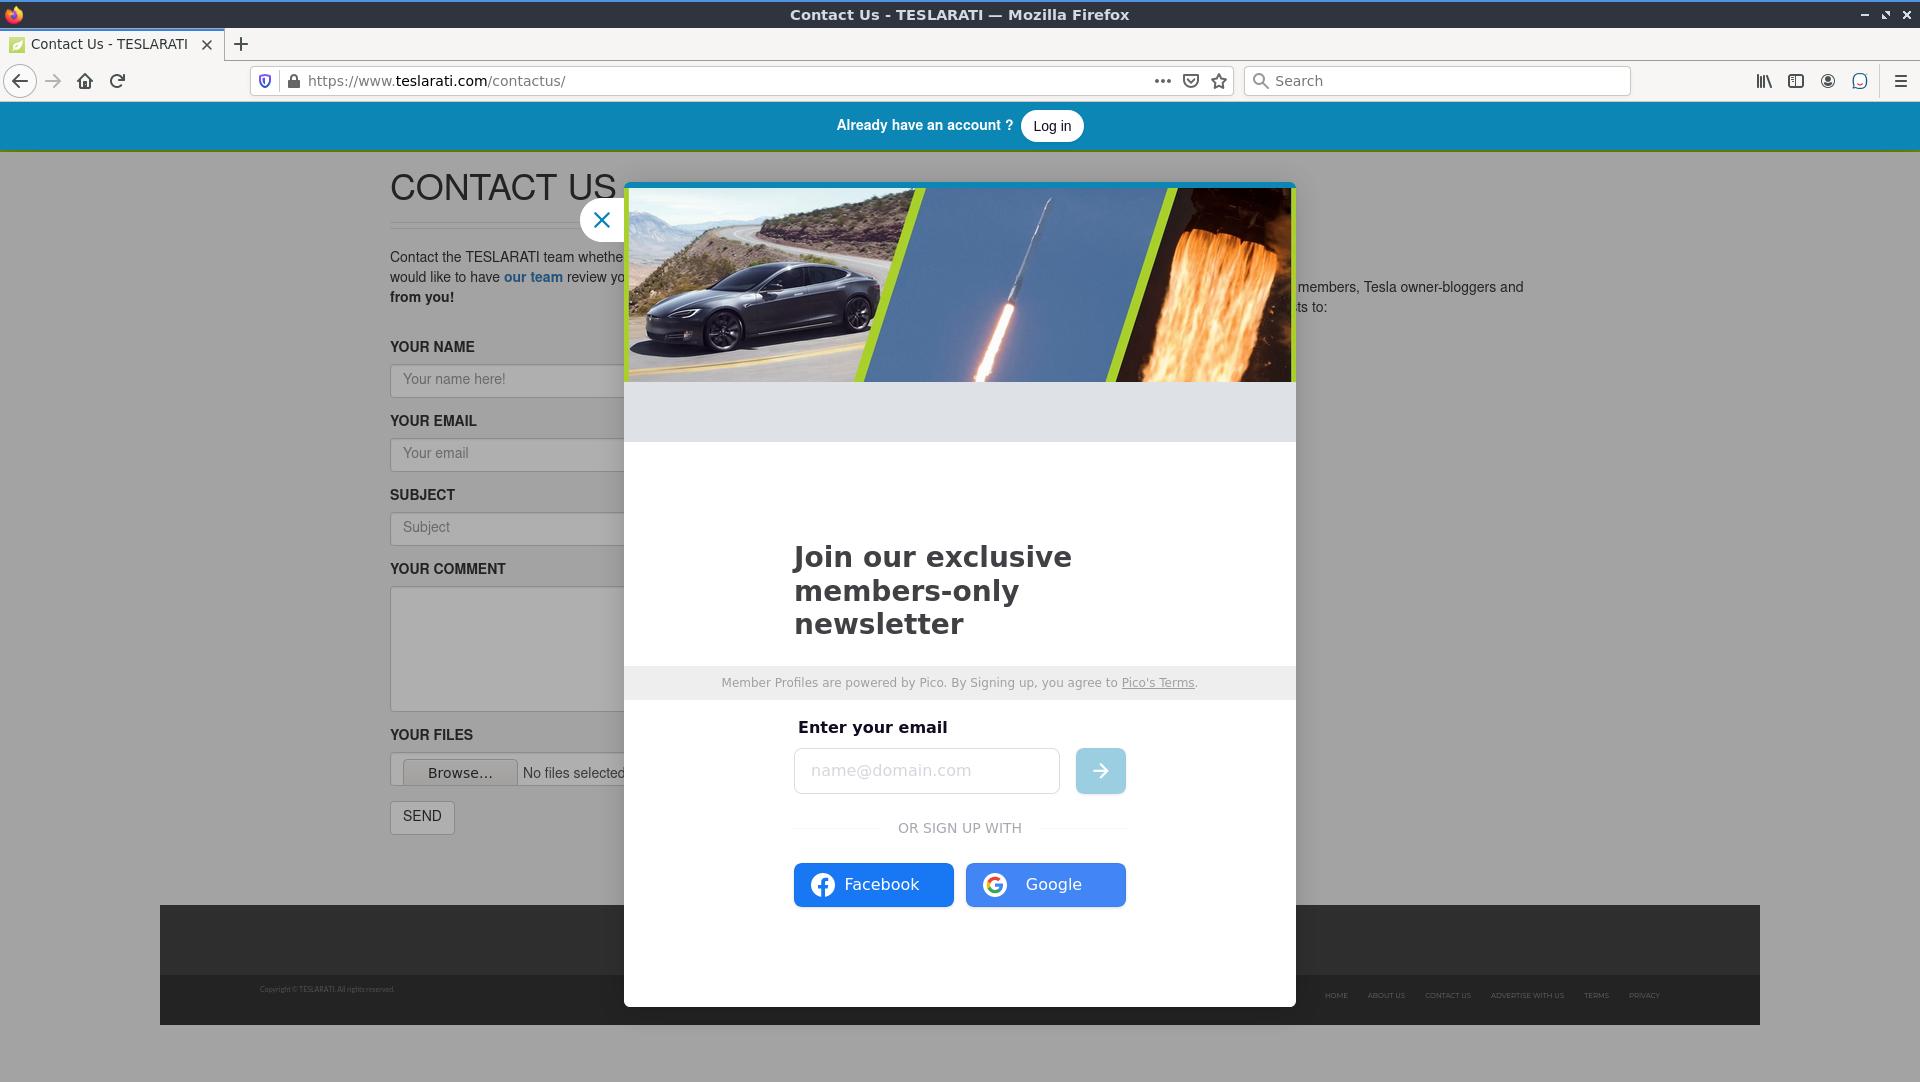The image size is (1920, 1082).
Task: Sign up with Facebook
Action: [x=873, y=885]
